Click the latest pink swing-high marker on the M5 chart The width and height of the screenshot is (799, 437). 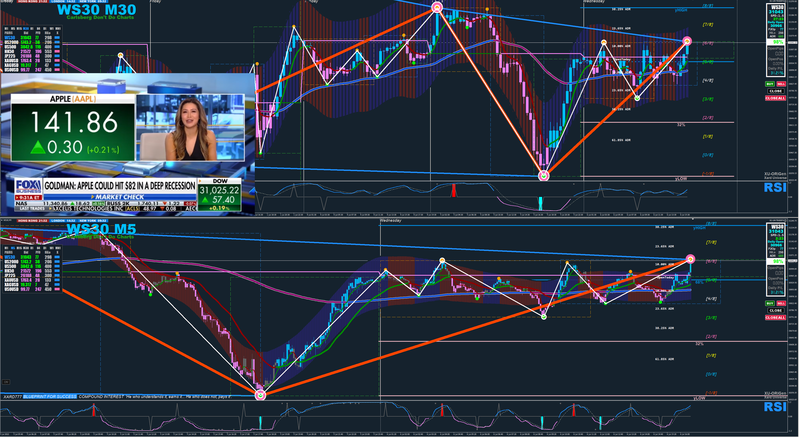tap(690, 259)
